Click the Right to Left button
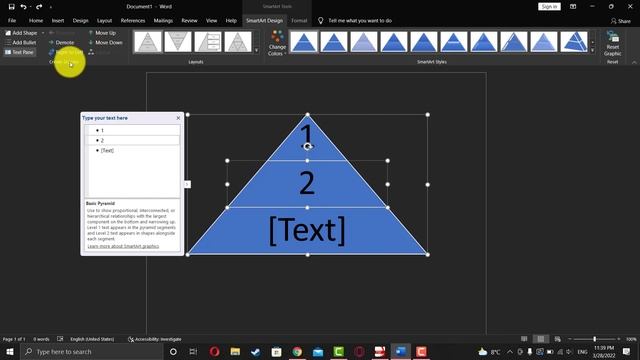 pos(66,52)
